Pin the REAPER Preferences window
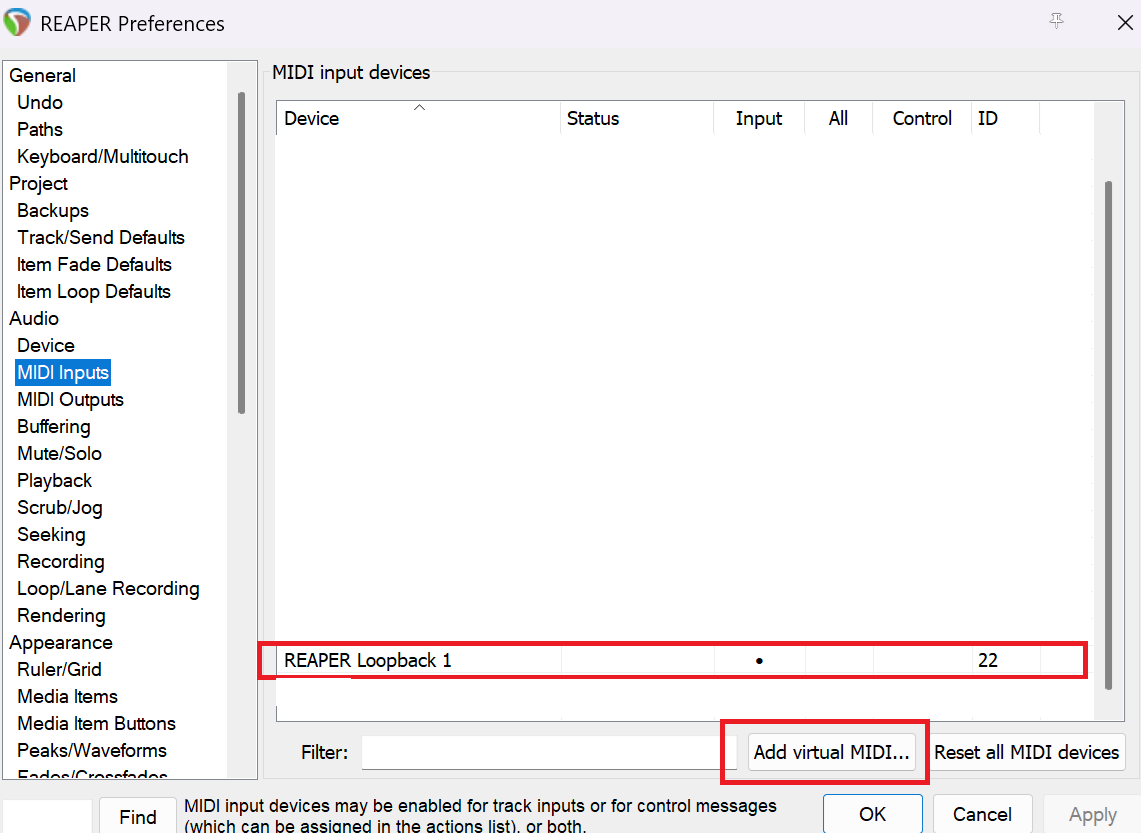Viewport: 1141px width, 833px height. (1056, 22)
